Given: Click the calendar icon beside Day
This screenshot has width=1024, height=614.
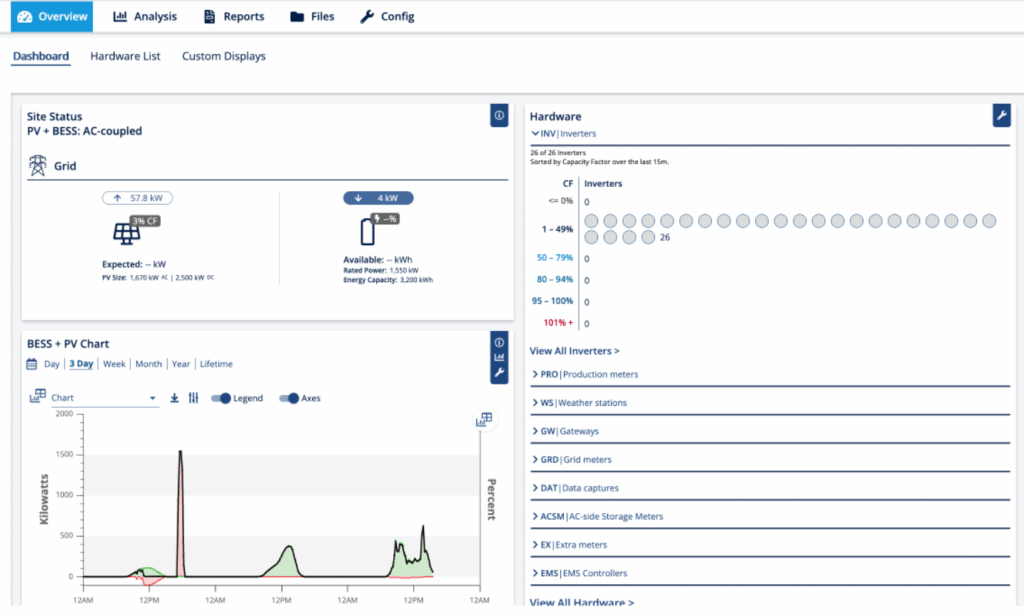Looking at the screenshot, I should click(34, 364).
